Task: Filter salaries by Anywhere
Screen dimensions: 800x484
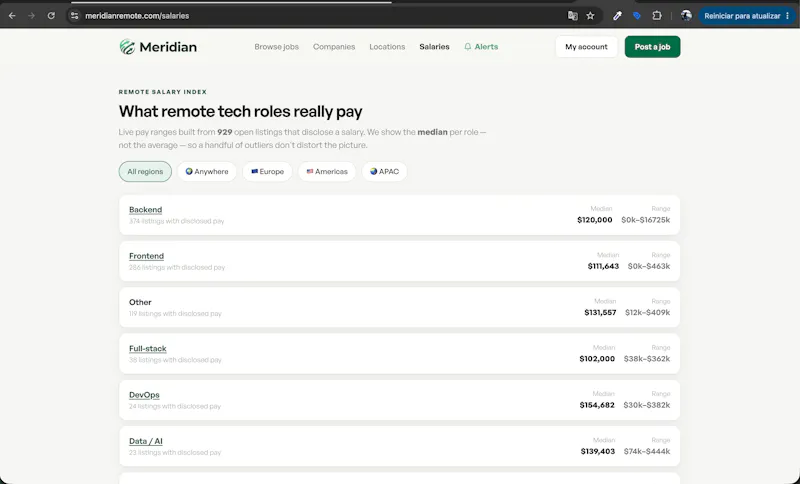Action: tap(207, 172)
